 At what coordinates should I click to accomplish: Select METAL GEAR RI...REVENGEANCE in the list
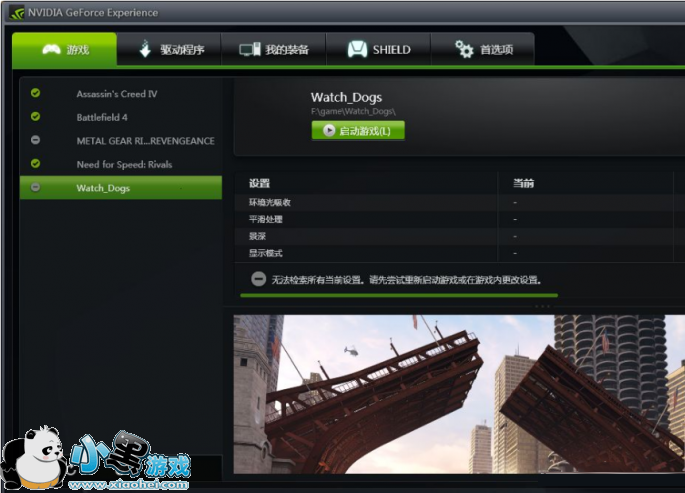click(121, 141)
